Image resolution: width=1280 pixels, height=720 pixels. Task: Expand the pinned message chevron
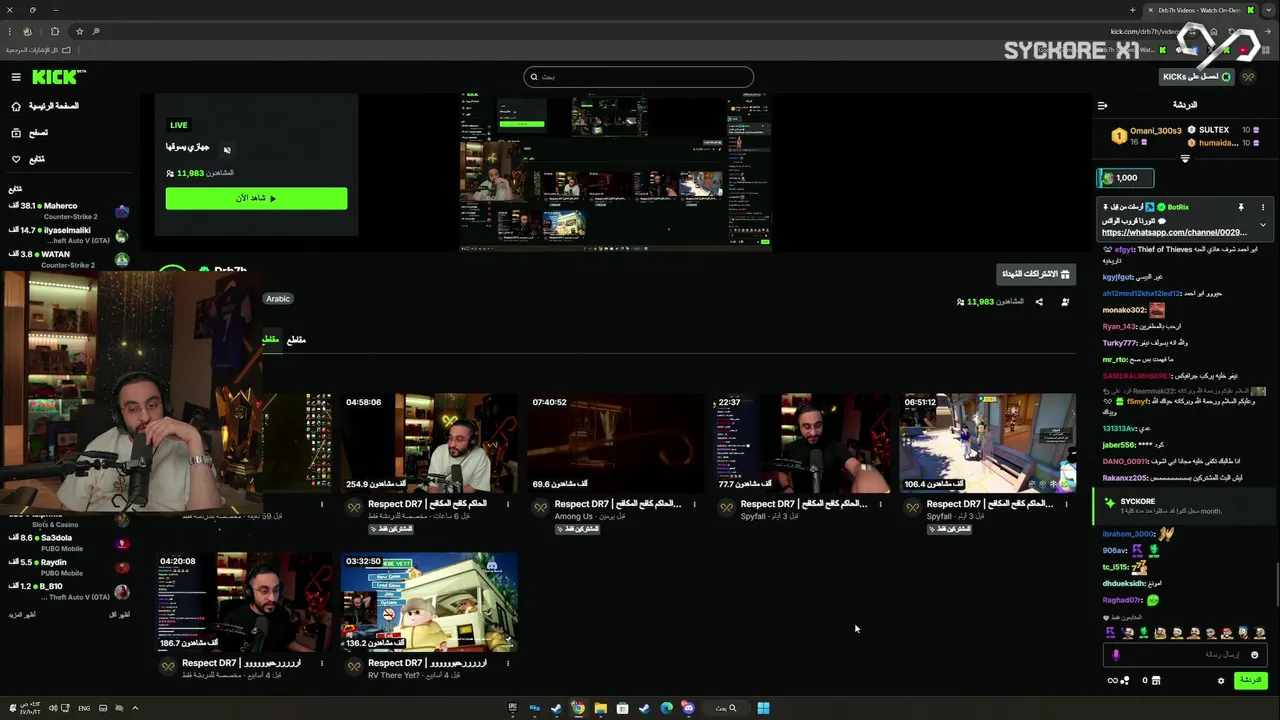(x=1263, y=225)
